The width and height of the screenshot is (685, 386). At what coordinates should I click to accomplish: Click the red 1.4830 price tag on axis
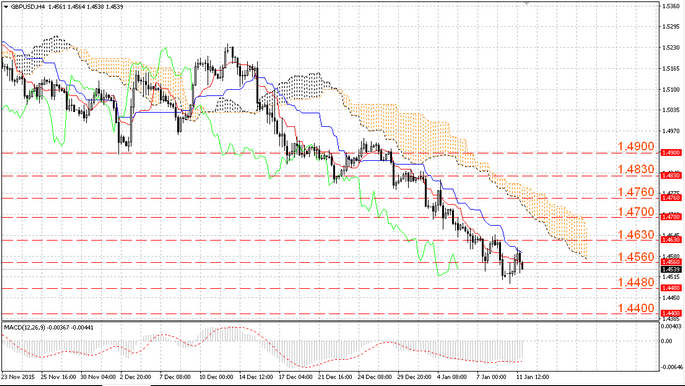(671, 176)
